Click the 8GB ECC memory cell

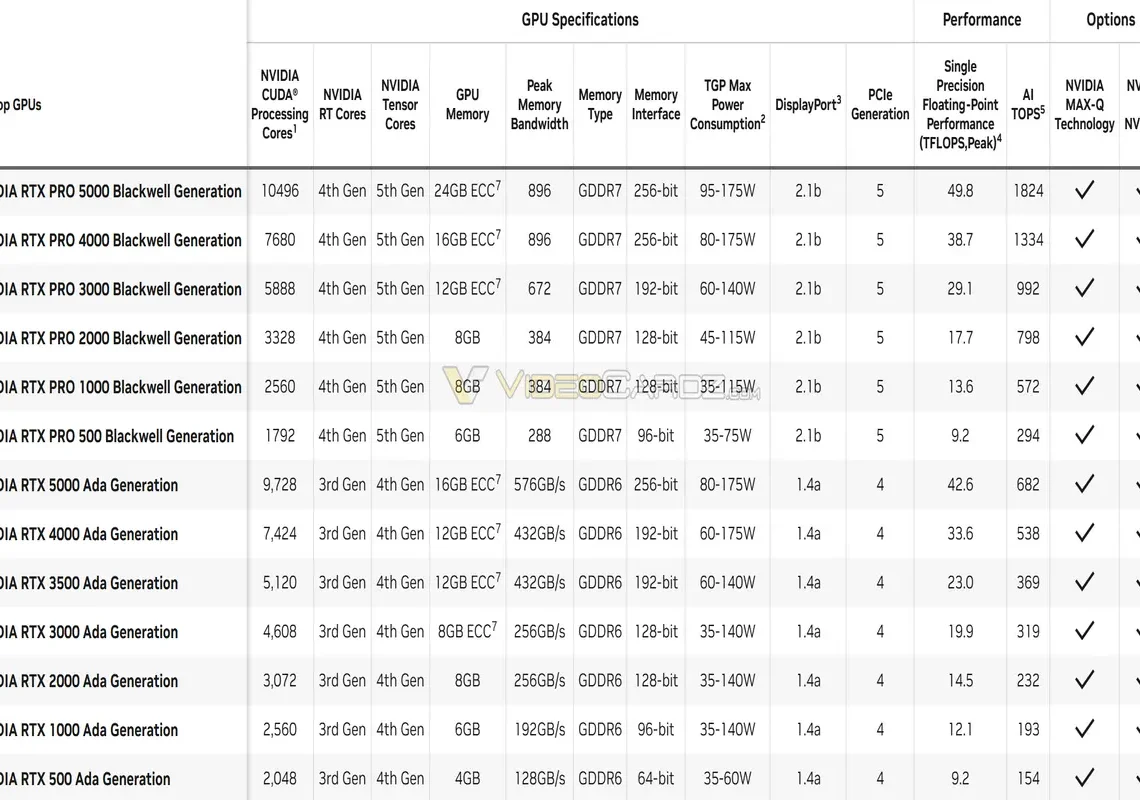[467, 631]
